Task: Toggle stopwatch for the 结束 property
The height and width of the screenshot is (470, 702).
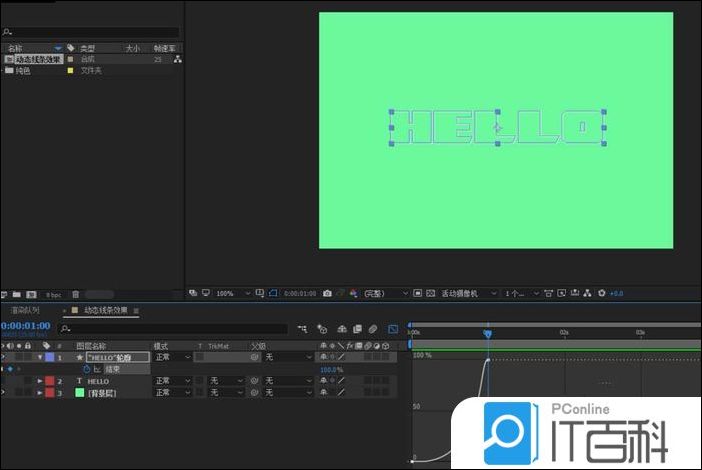Action: [x=87, y=369]
